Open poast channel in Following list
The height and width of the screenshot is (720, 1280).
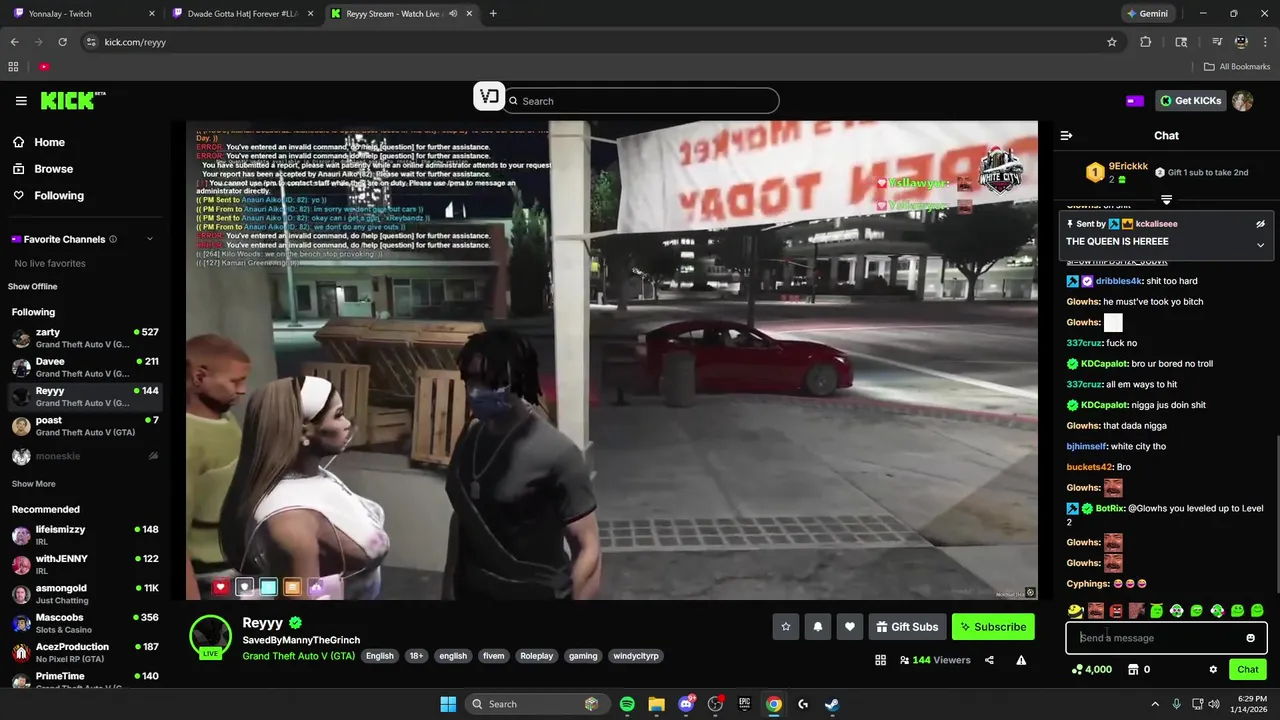coord(85,426)
